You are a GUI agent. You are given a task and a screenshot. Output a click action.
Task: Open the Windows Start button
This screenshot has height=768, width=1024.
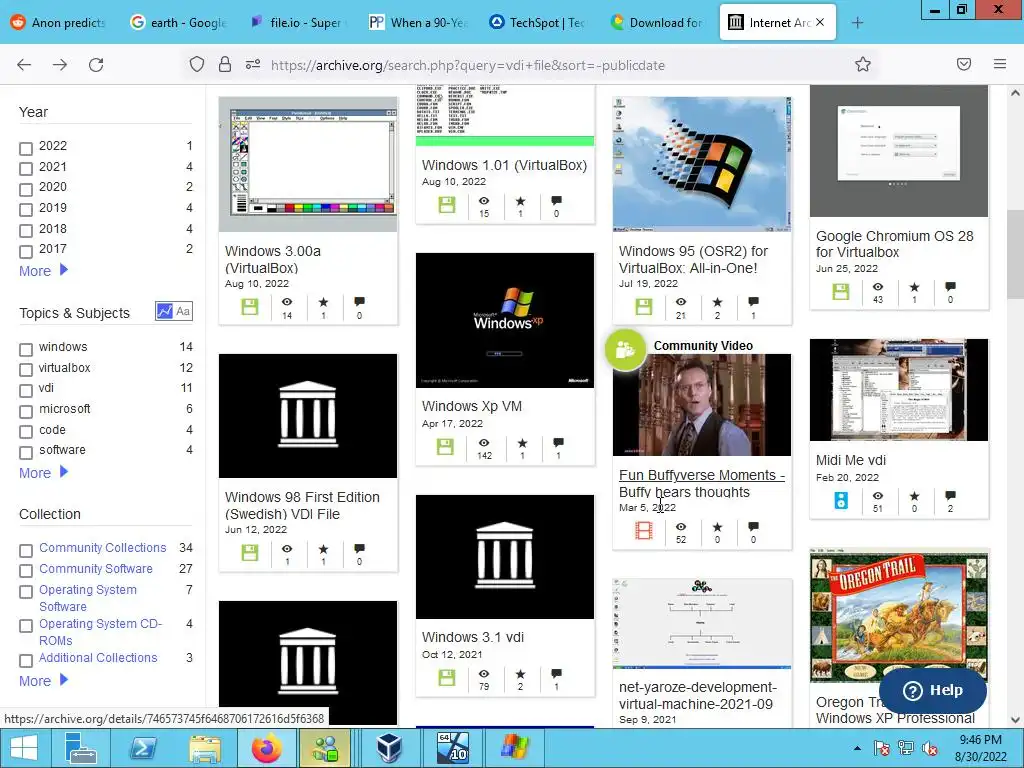point(24,748)
